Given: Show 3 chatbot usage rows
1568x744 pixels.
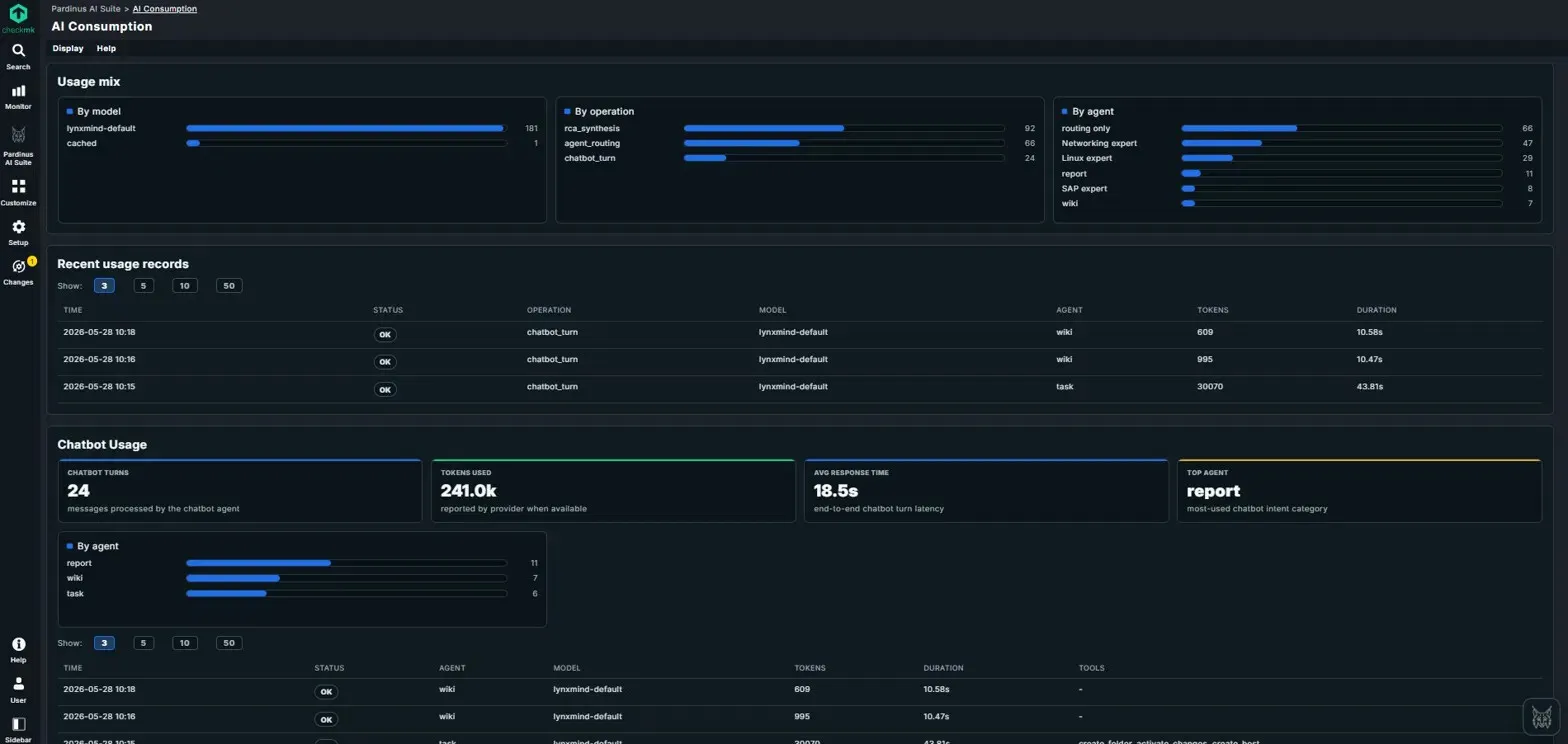Looking at the screenshot, I should click(x=105, y=643).
